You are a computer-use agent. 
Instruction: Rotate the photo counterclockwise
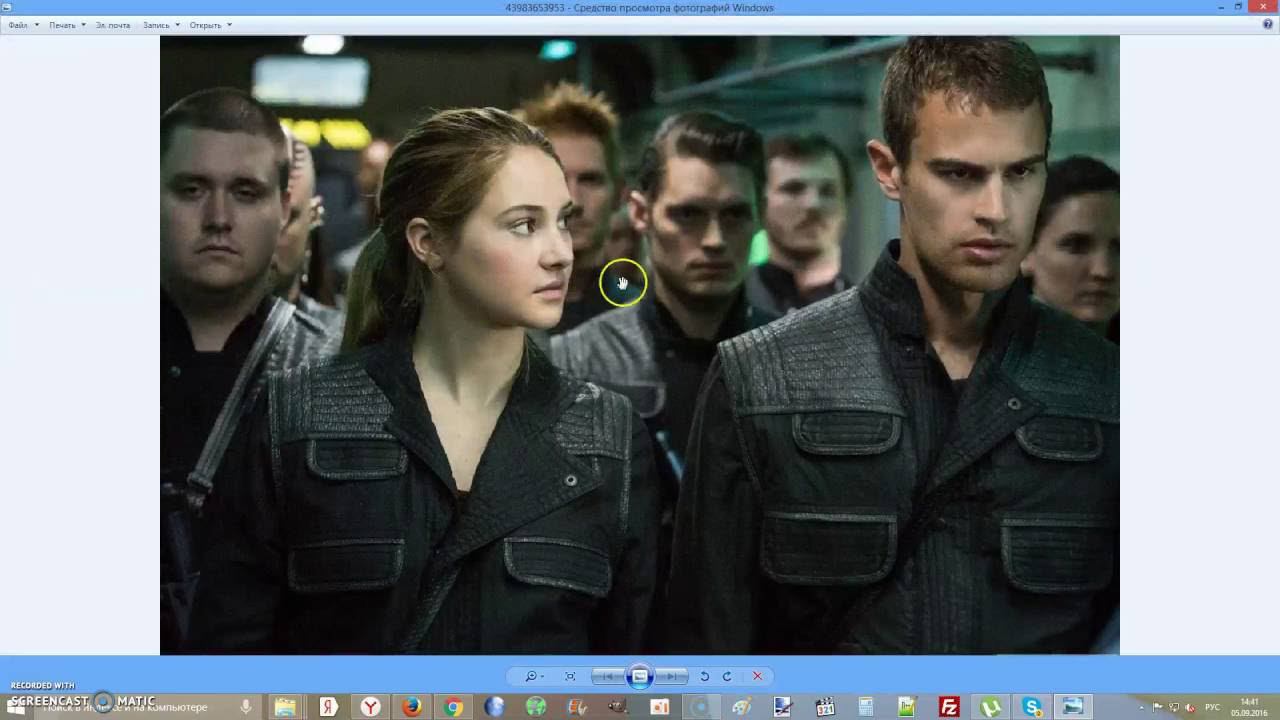tap(704, 676)
